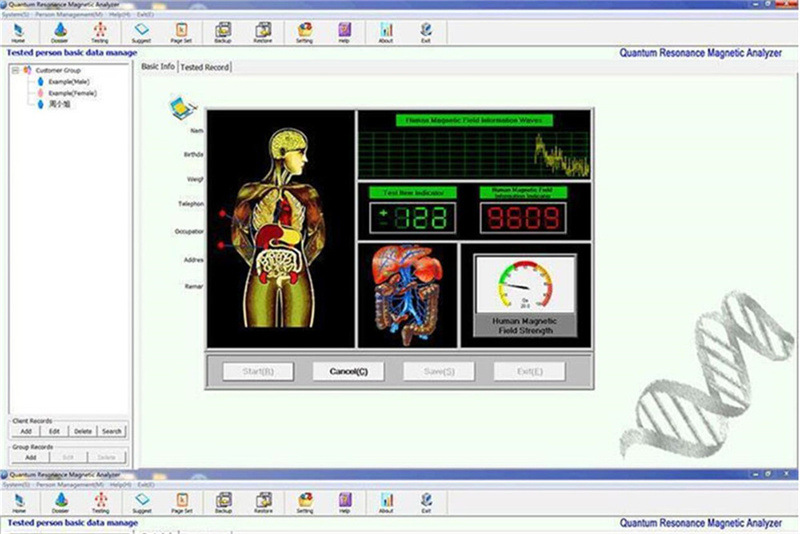This screenshot has height=534, width=800.
Task: Open Dossier in the upper window toolbar
Action: [60, 33]
